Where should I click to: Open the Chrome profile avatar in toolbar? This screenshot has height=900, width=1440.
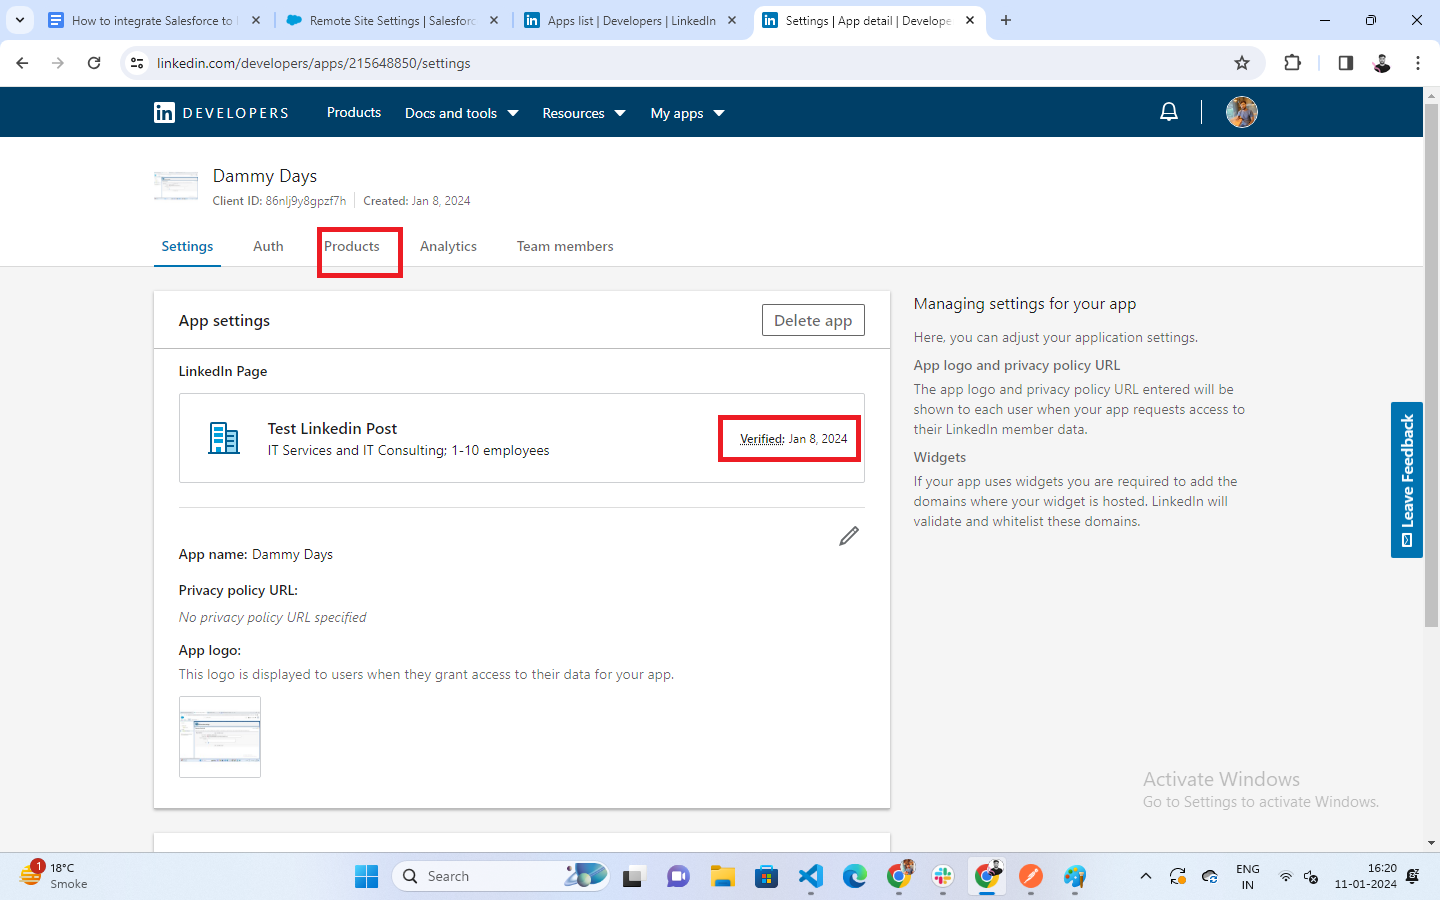pos(1382,63)
